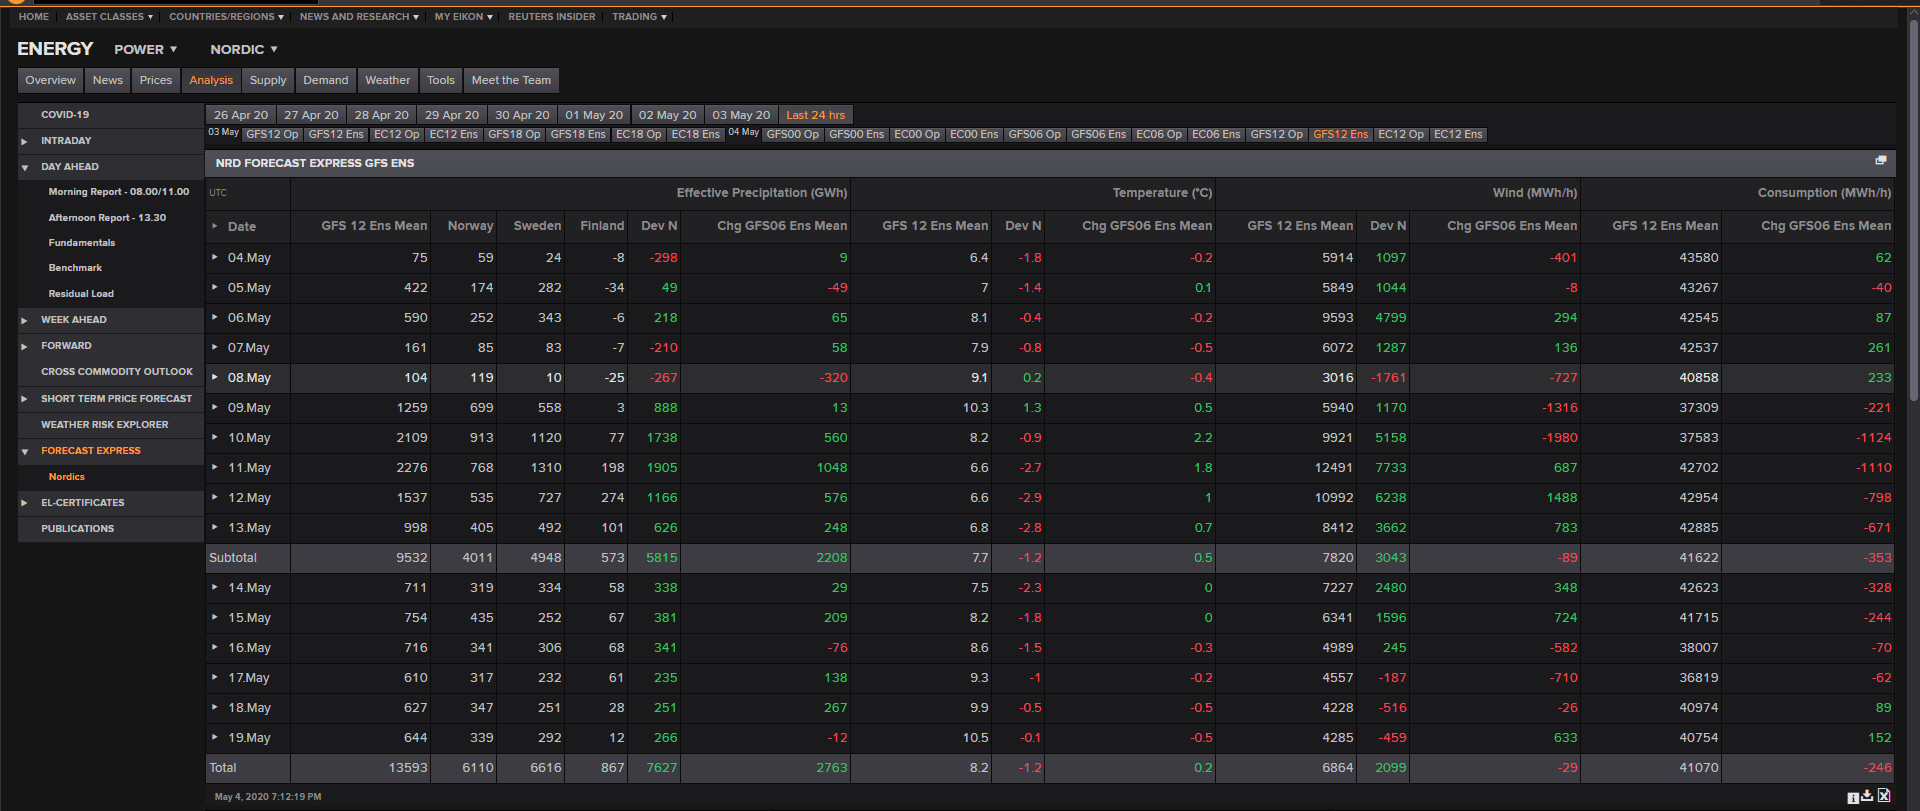The height and width of the screenshot is (811, 1920).
Task: Switch to the Weather tab
Action: coord(387,80)
